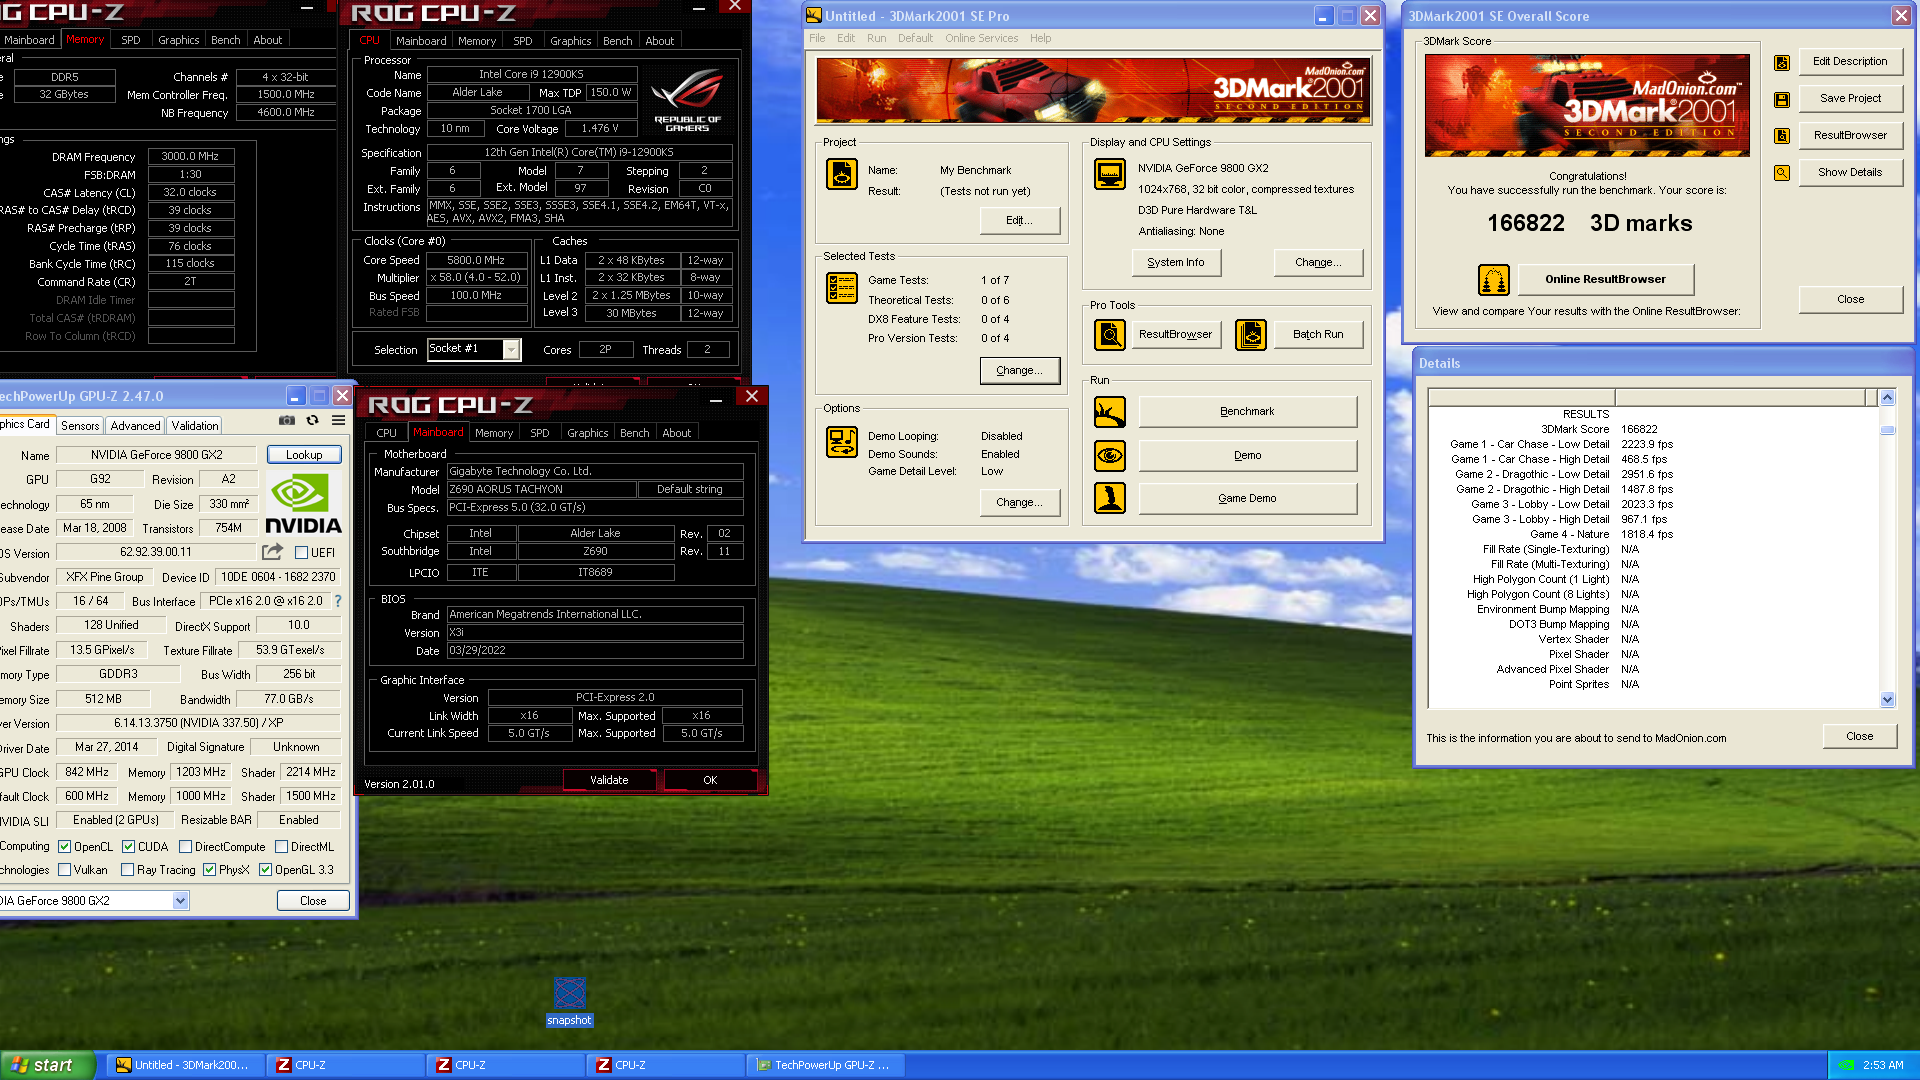Click BIOS export share icon in GPU-Z

coord(272,552)
